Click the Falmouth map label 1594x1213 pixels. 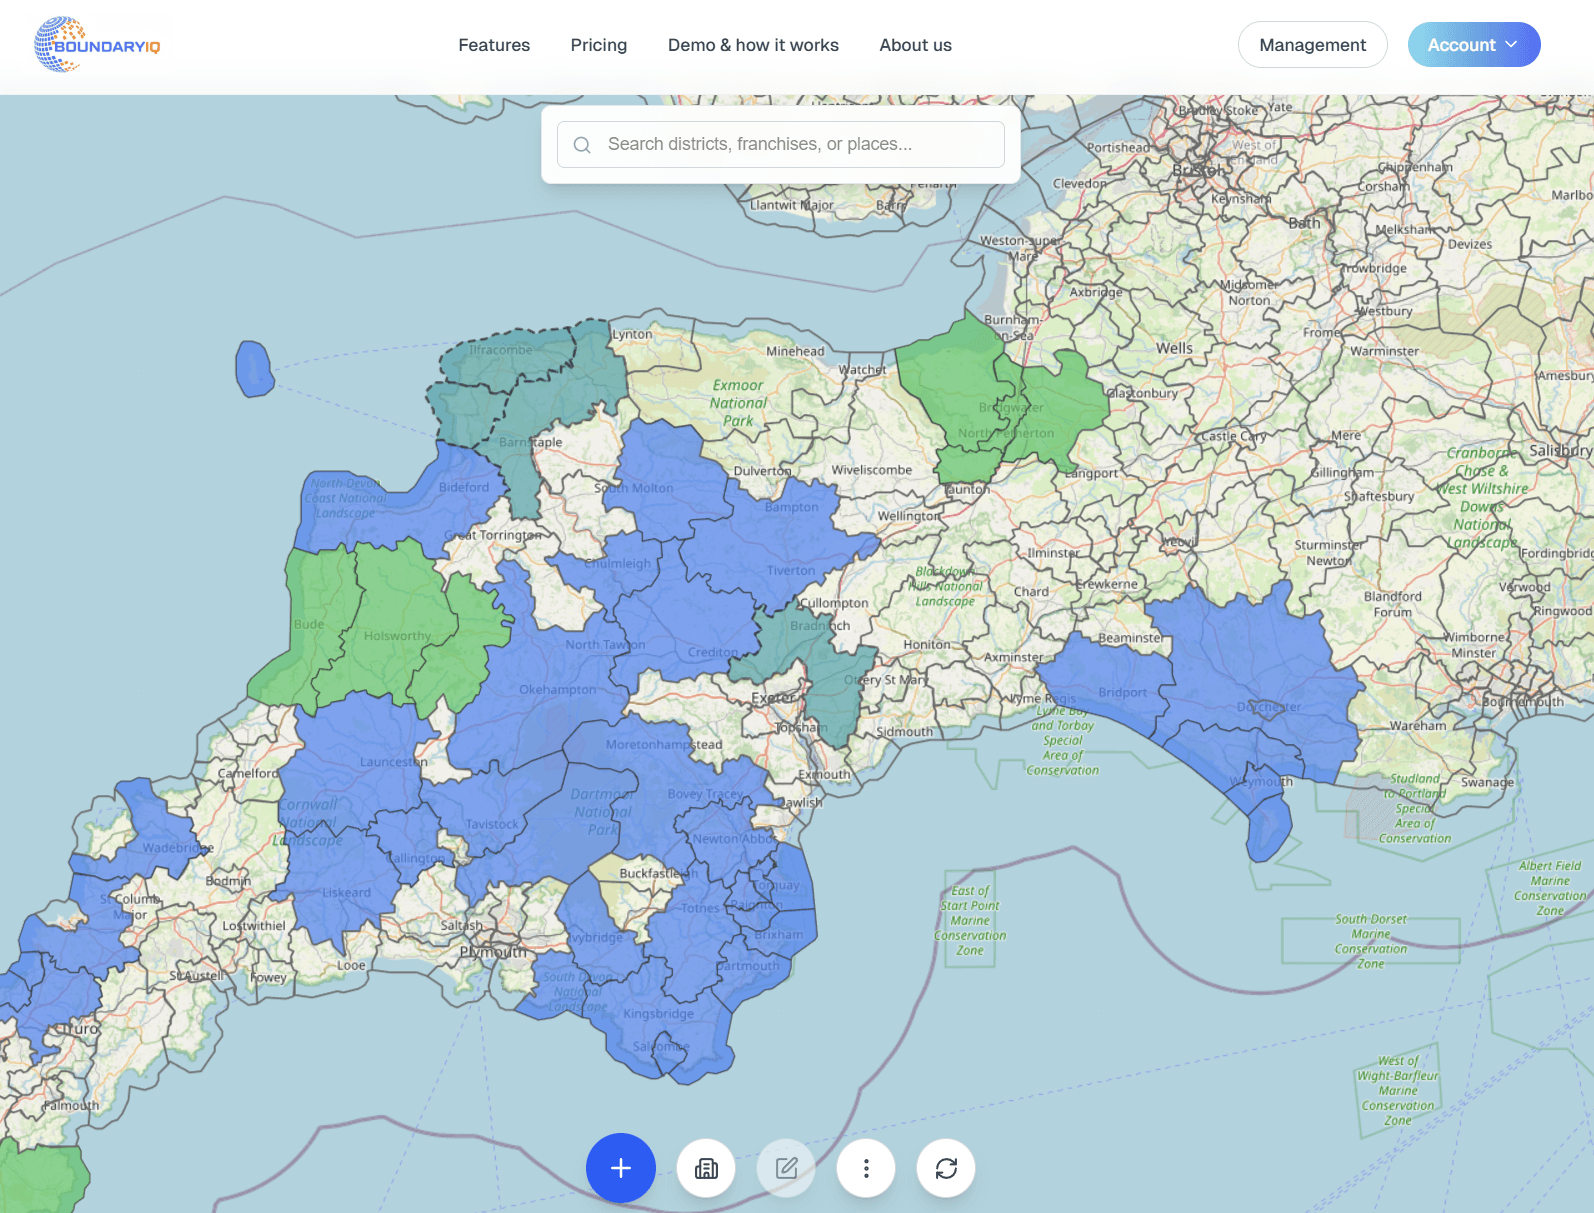point(71,1106)
